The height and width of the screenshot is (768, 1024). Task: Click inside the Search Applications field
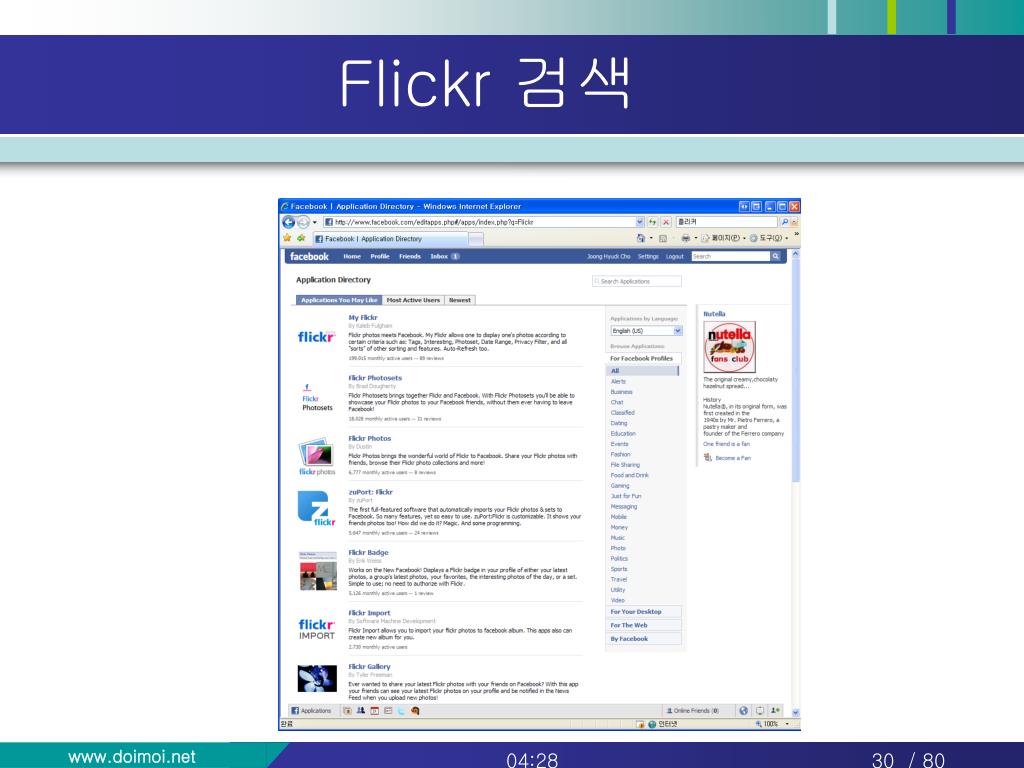click(x=637, y=281)
